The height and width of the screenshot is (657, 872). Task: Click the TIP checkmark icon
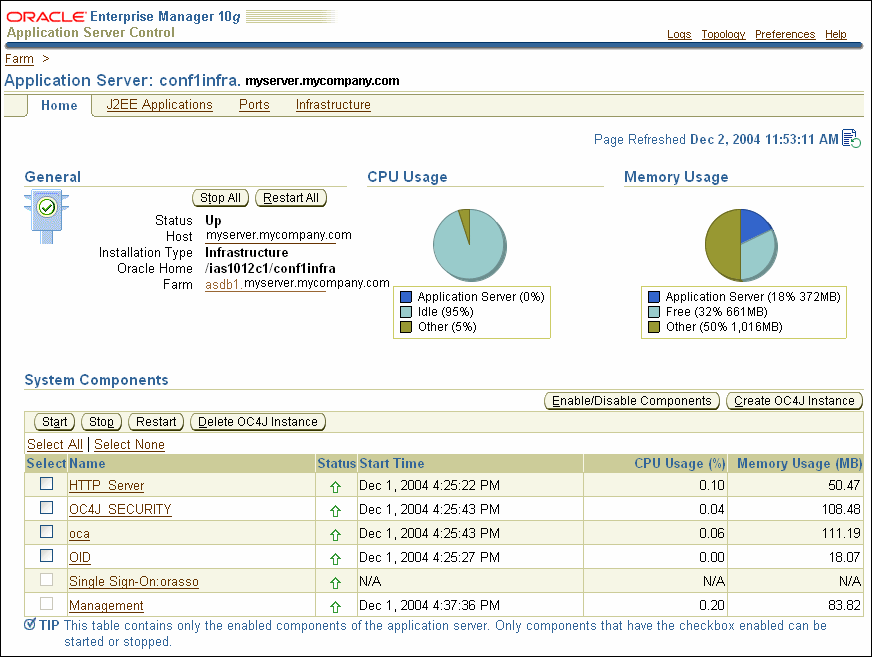click(31, 624)
